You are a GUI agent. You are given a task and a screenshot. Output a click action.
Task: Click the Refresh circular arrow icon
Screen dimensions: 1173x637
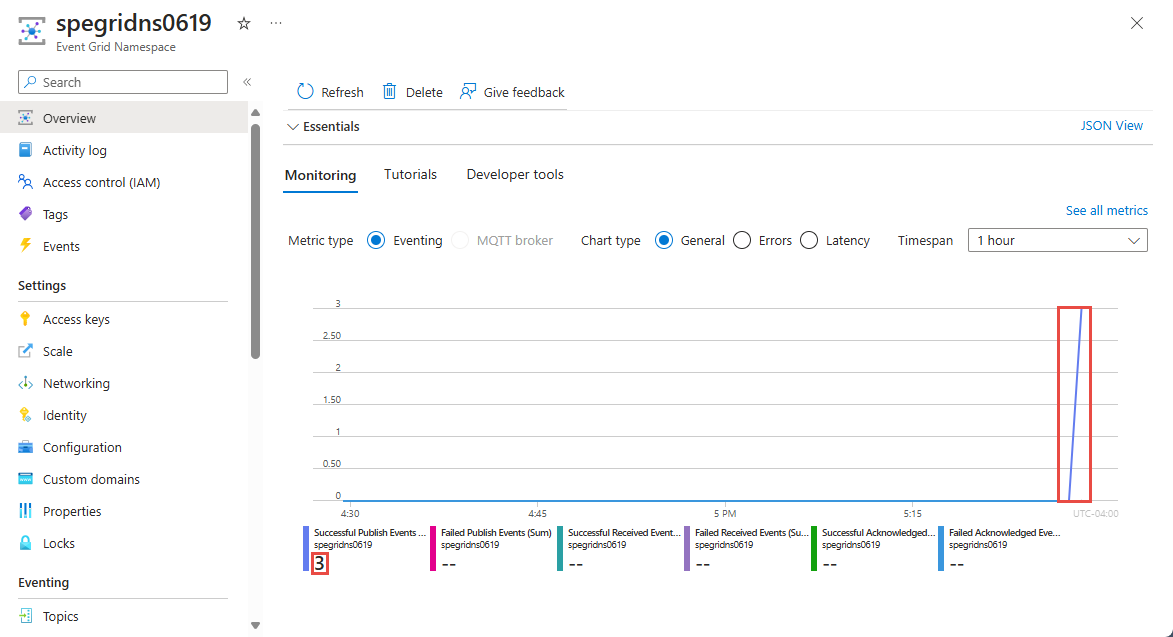(305, 91)
